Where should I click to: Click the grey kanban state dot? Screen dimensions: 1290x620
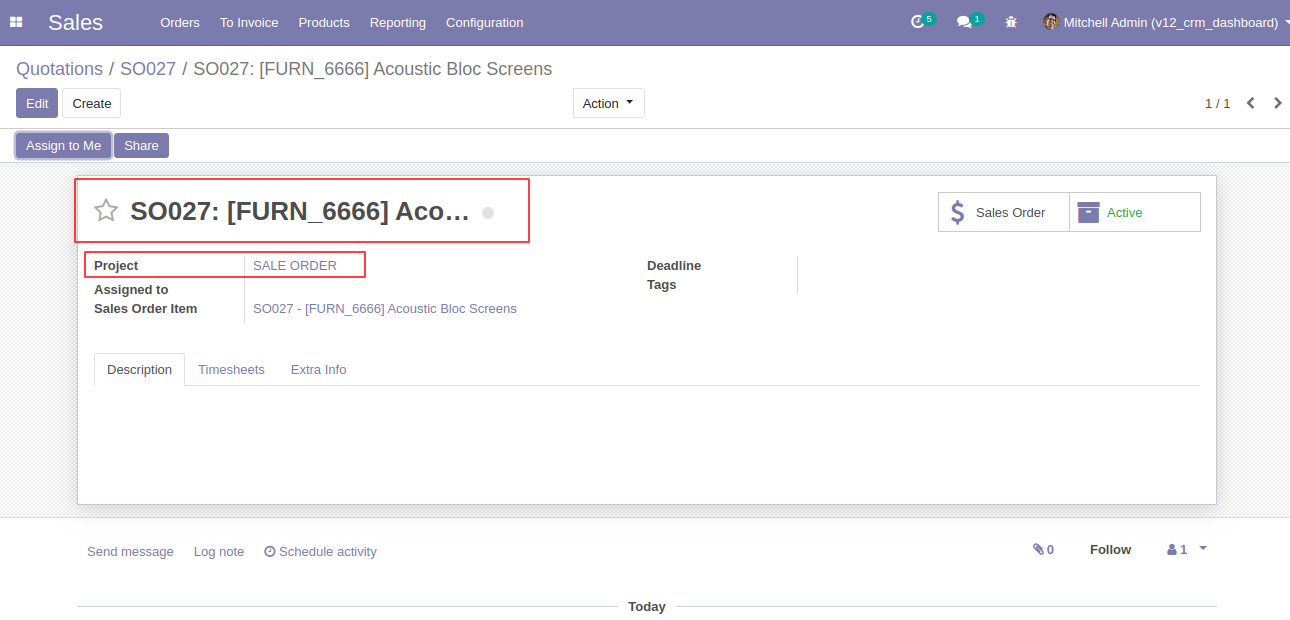tap(488, 212)
